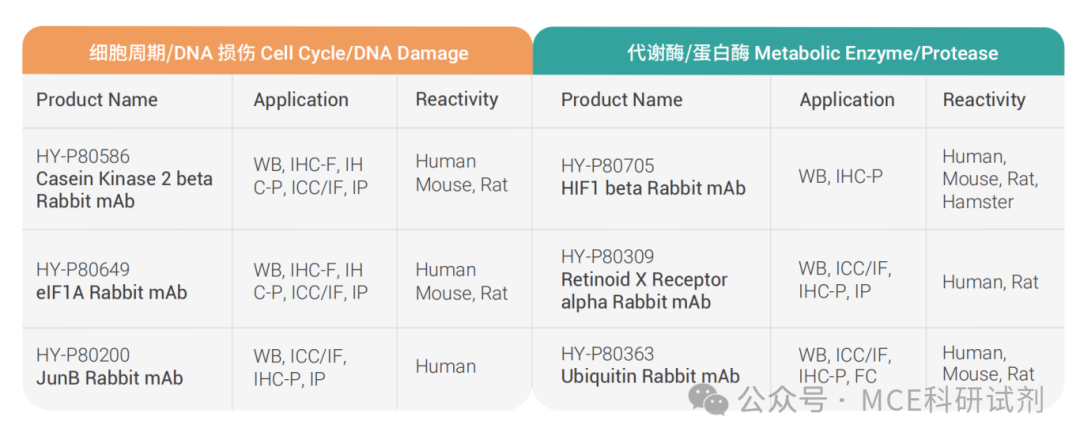Image resolution: width=1080 pixels, height=444 pixels.
Task: Open product HY-P80649 eIF1A Rabbit mAb
Action: pos(112,281)
